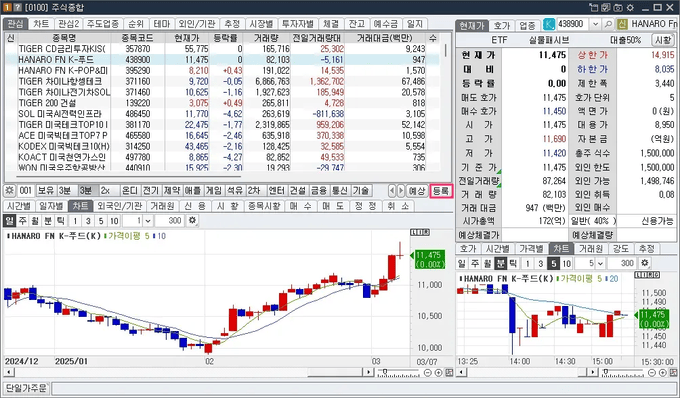Expand right chart interval dropdown showing 5
This screenshot has height=398, width=680.
click(601, 264)
